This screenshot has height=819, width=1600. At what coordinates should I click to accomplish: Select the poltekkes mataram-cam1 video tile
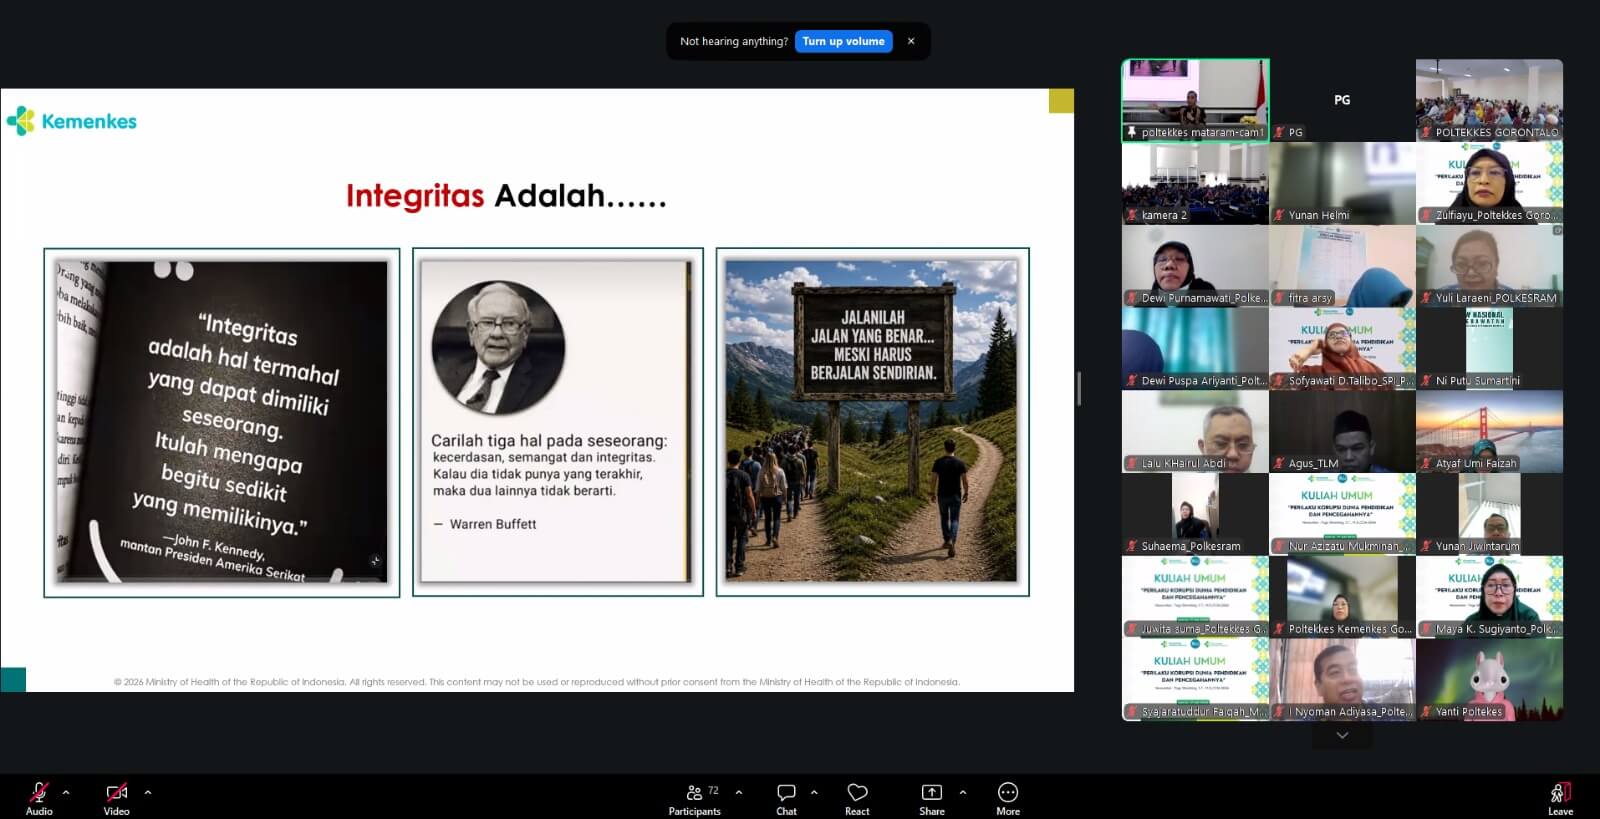click(1195, 100)
